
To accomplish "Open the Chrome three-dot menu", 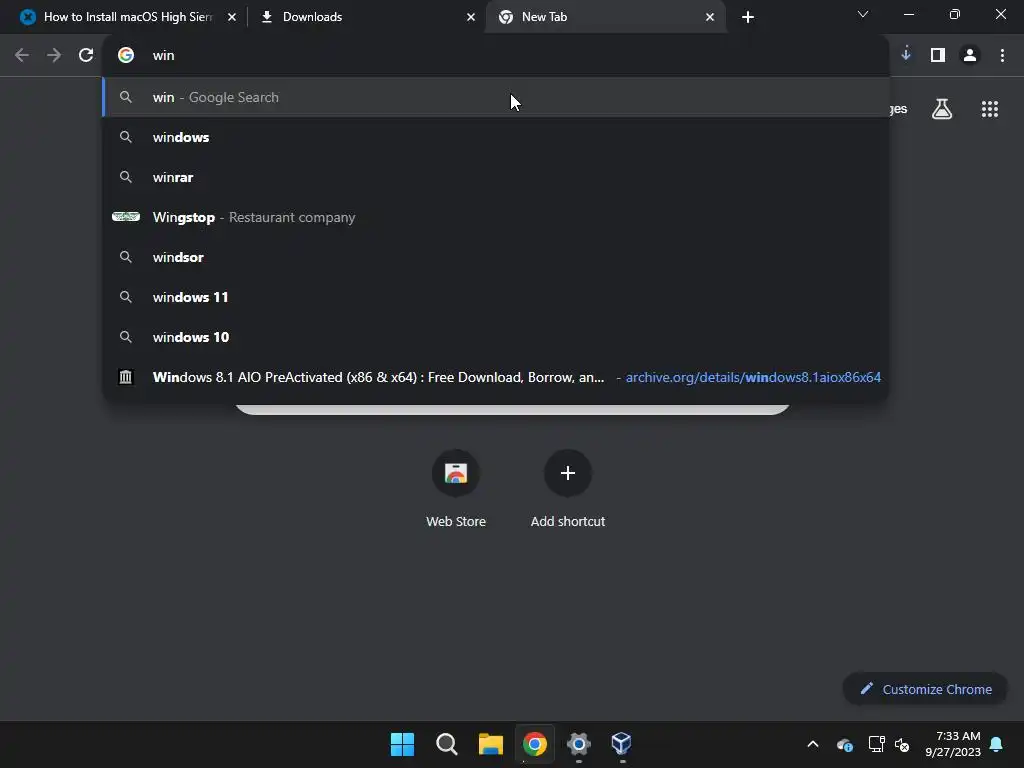I will coord(1002,56).
